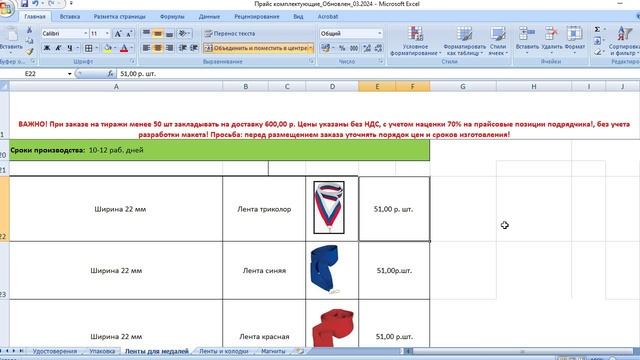Click the Increase Decimal icon

[367, 48]
